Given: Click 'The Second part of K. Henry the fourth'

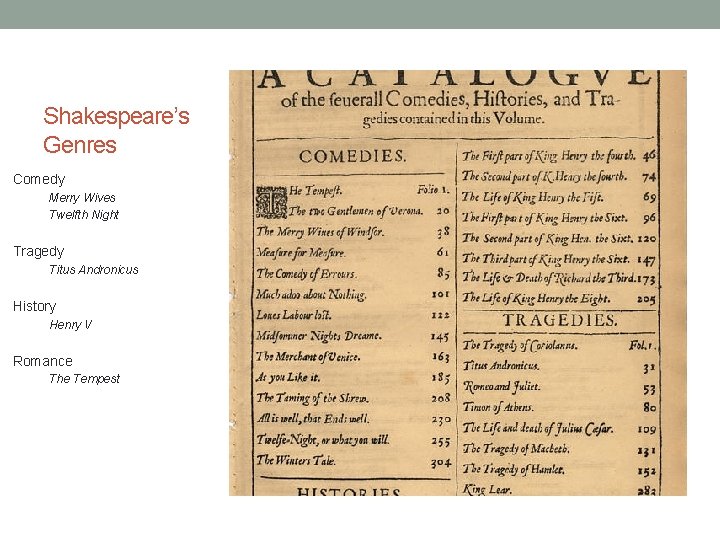Looking at the screenshot, I should coord(544,176).
